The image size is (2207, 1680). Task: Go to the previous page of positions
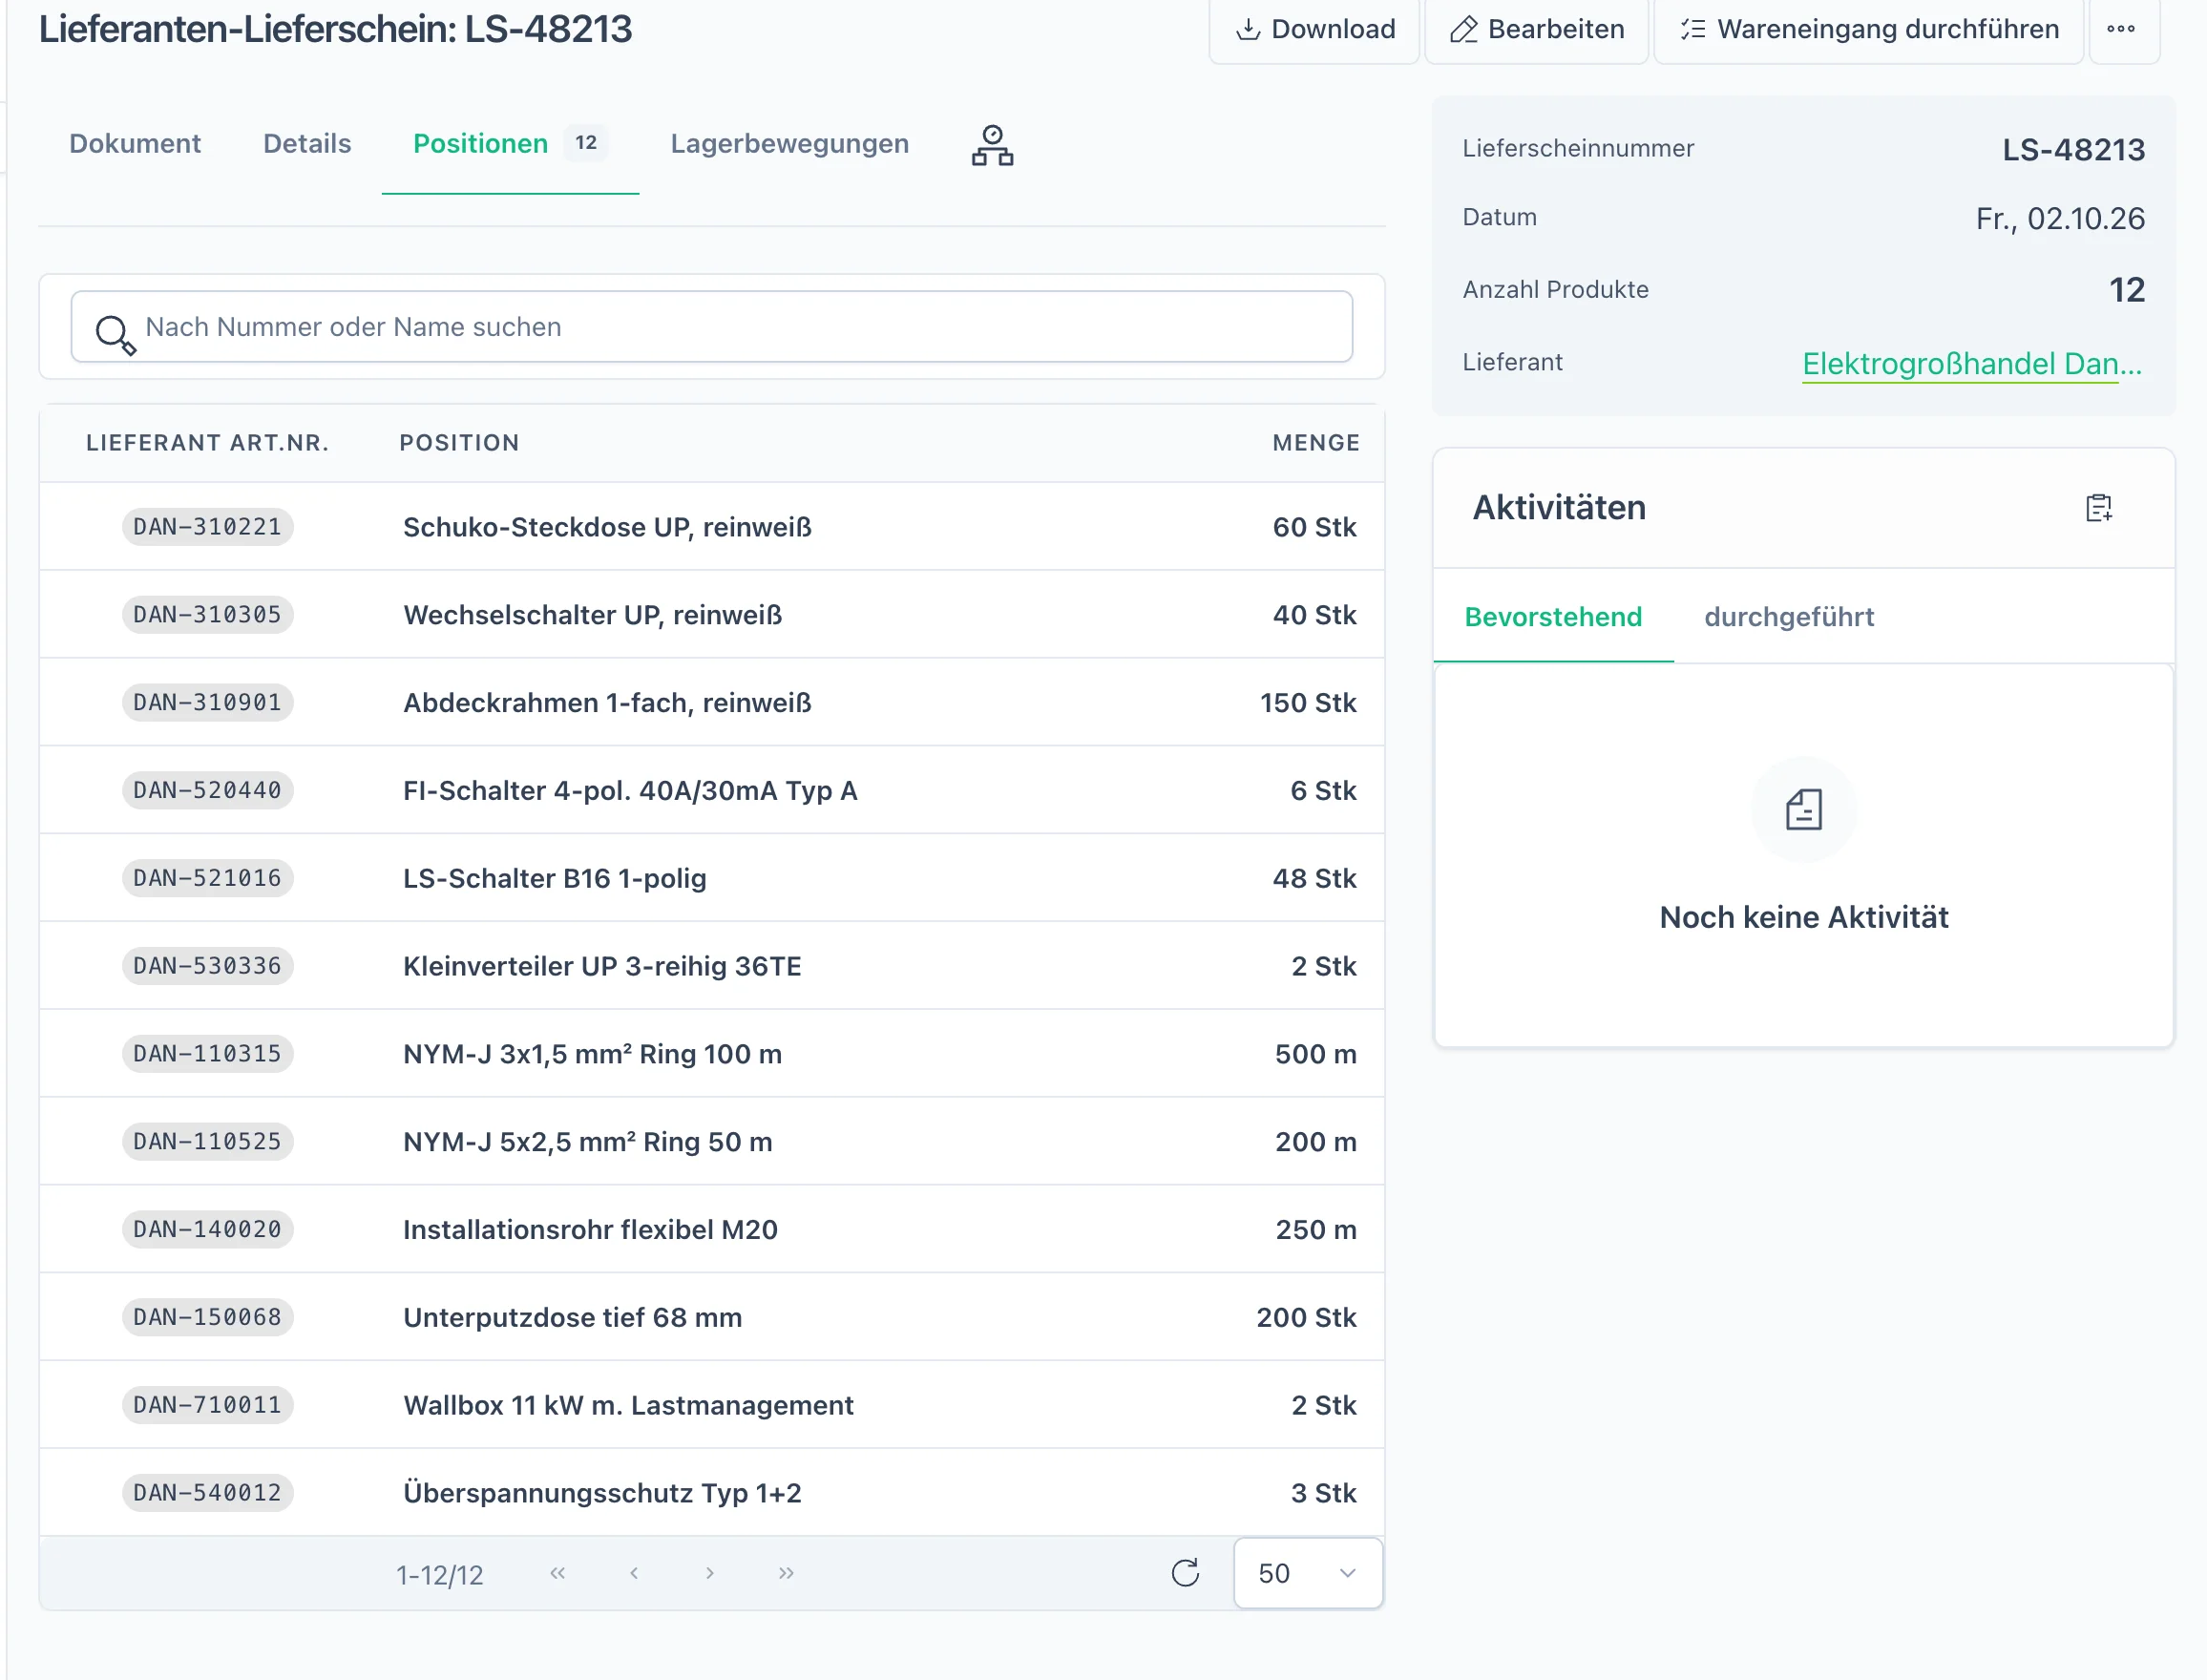634,1573
